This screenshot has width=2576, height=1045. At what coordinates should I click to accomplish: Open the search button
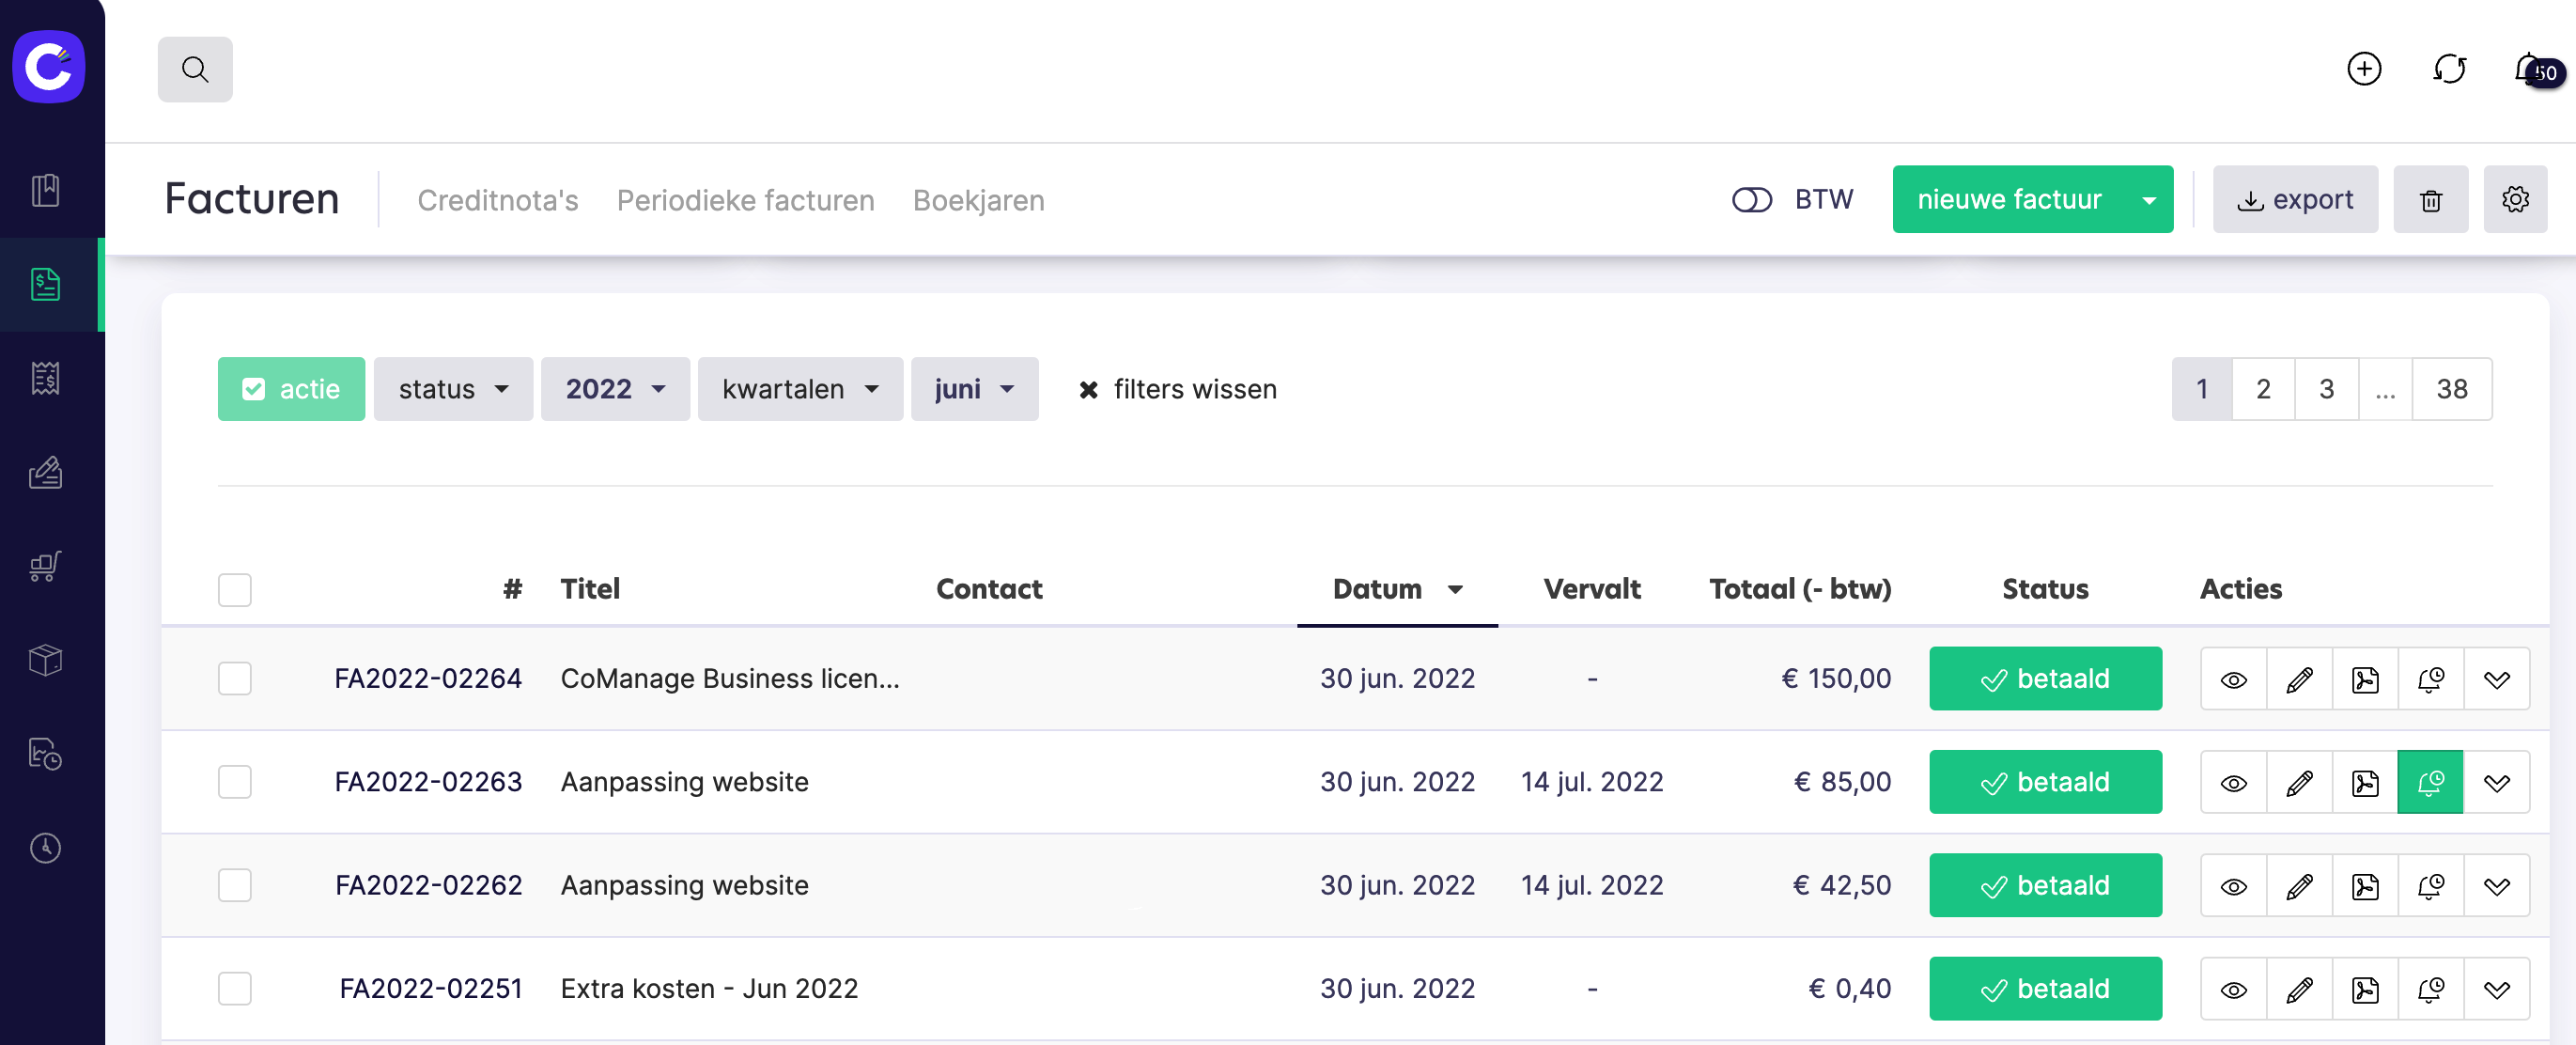pos(195,69)
